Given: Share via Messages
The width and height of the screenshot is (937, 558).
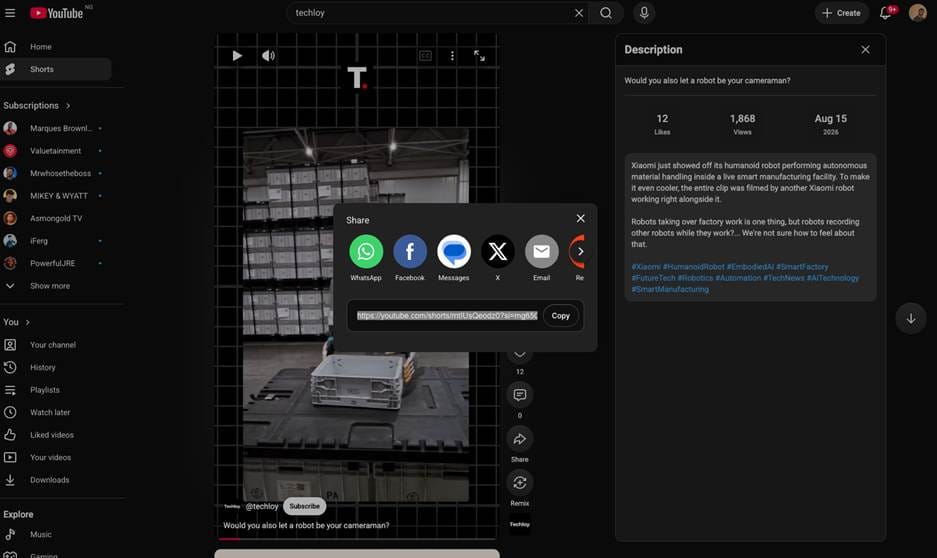Looking at the screenshot, I should (454, 252).
